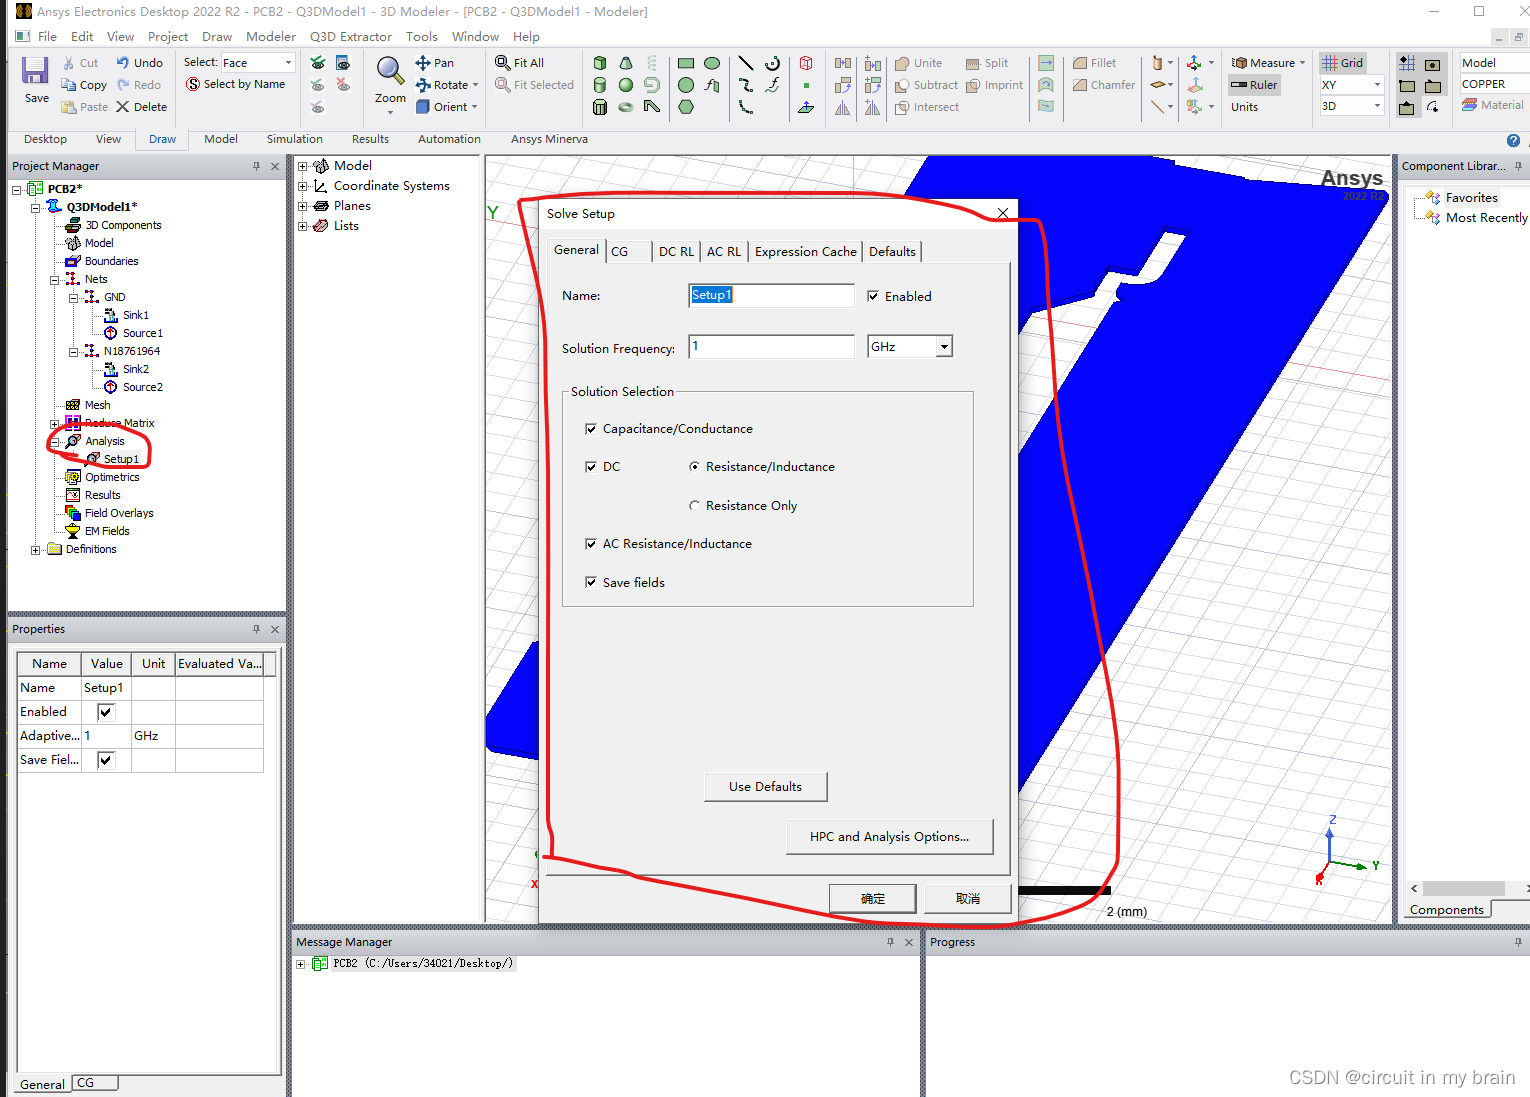1530x1097 pixels.
Task: Click the 确定 OK button
Action: [x=873, y=898]
